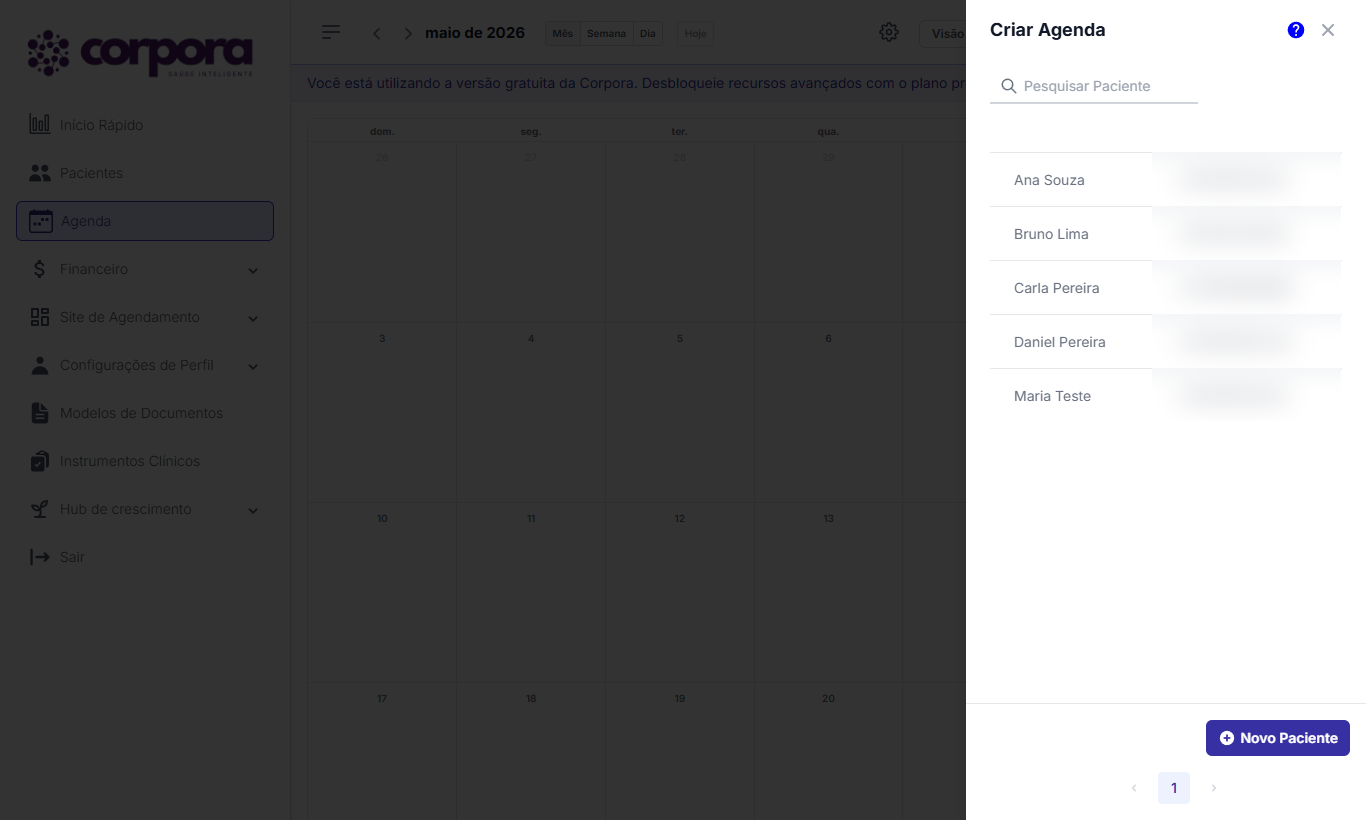Click the Sair exit arrow icon

pyautogui.click(x=40, y=557)
